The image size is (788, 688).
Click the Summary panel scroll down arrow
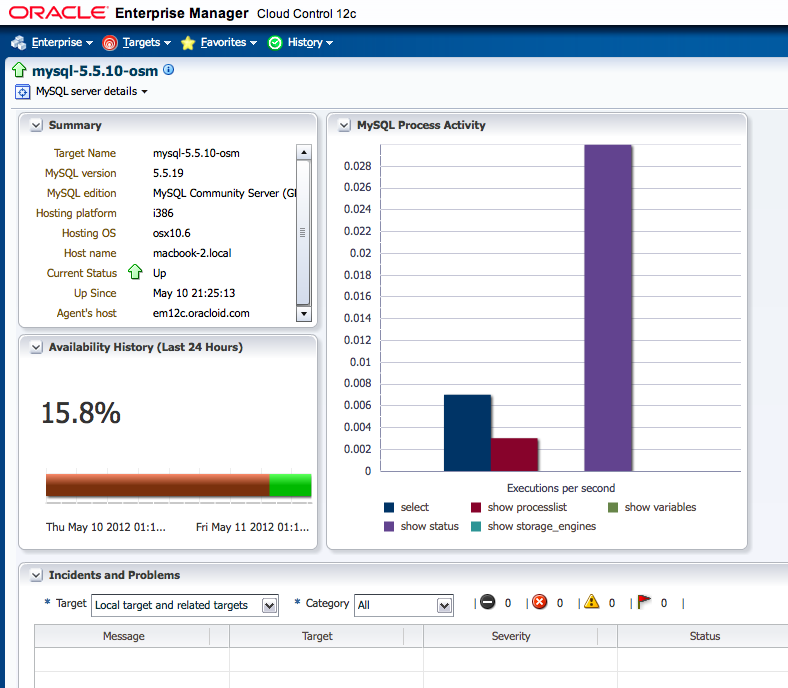tap(304, 314)
